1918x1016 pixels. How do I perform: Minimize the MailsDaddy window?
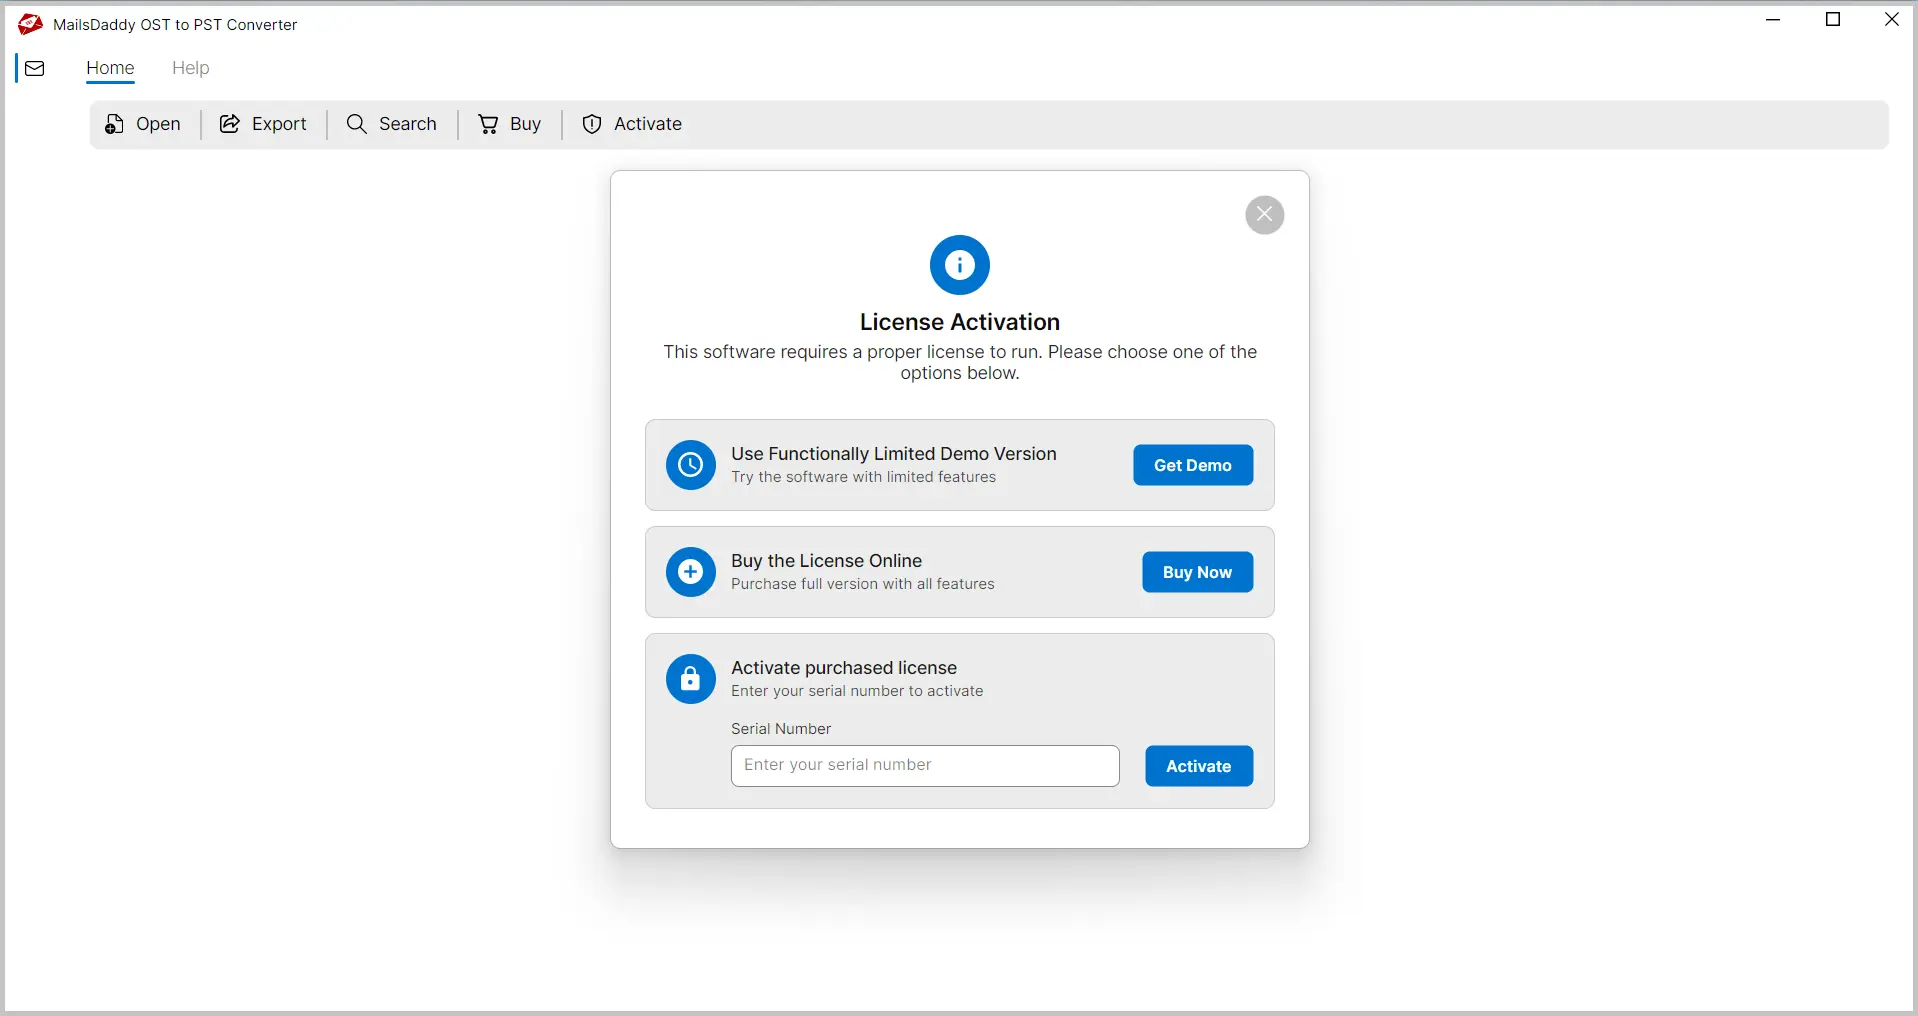coord(1773,20)
